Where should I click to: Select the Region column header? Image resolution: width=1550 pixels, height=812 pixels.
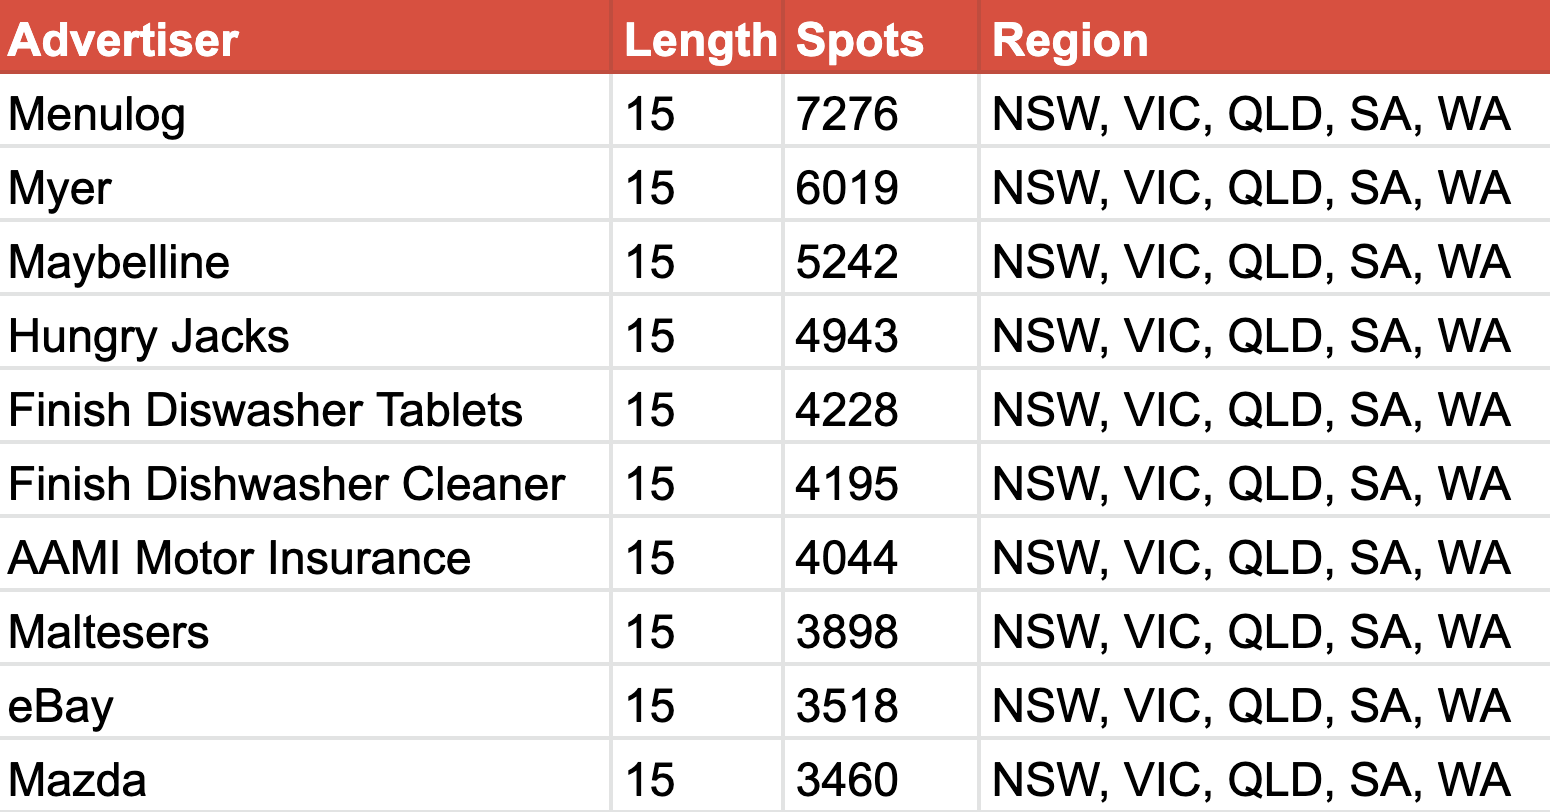point(1265,37)
